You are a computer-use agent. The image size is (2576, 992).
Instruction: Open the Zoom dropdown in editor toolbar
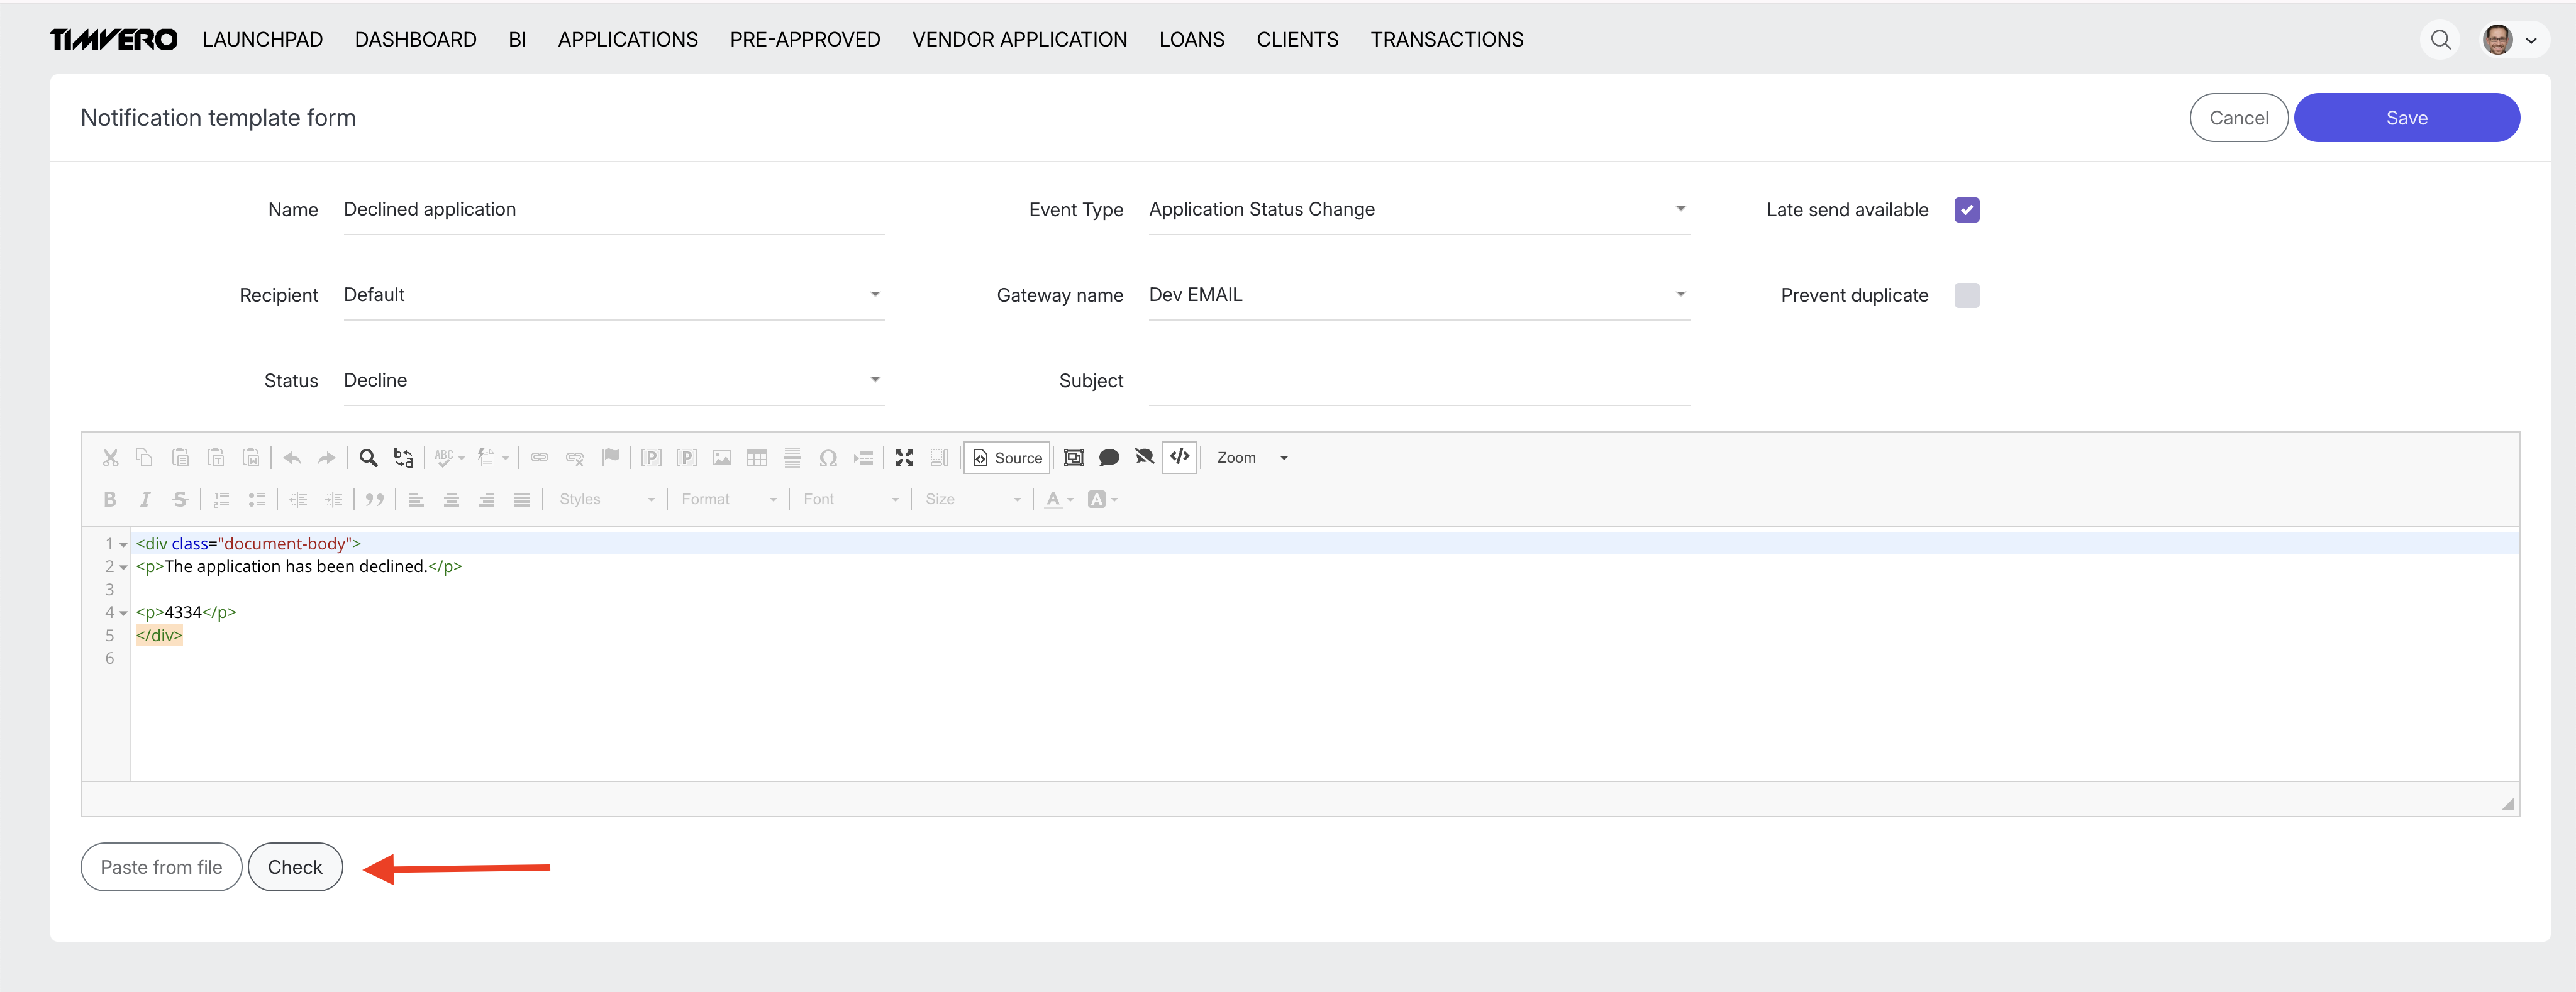[1251, 458]
